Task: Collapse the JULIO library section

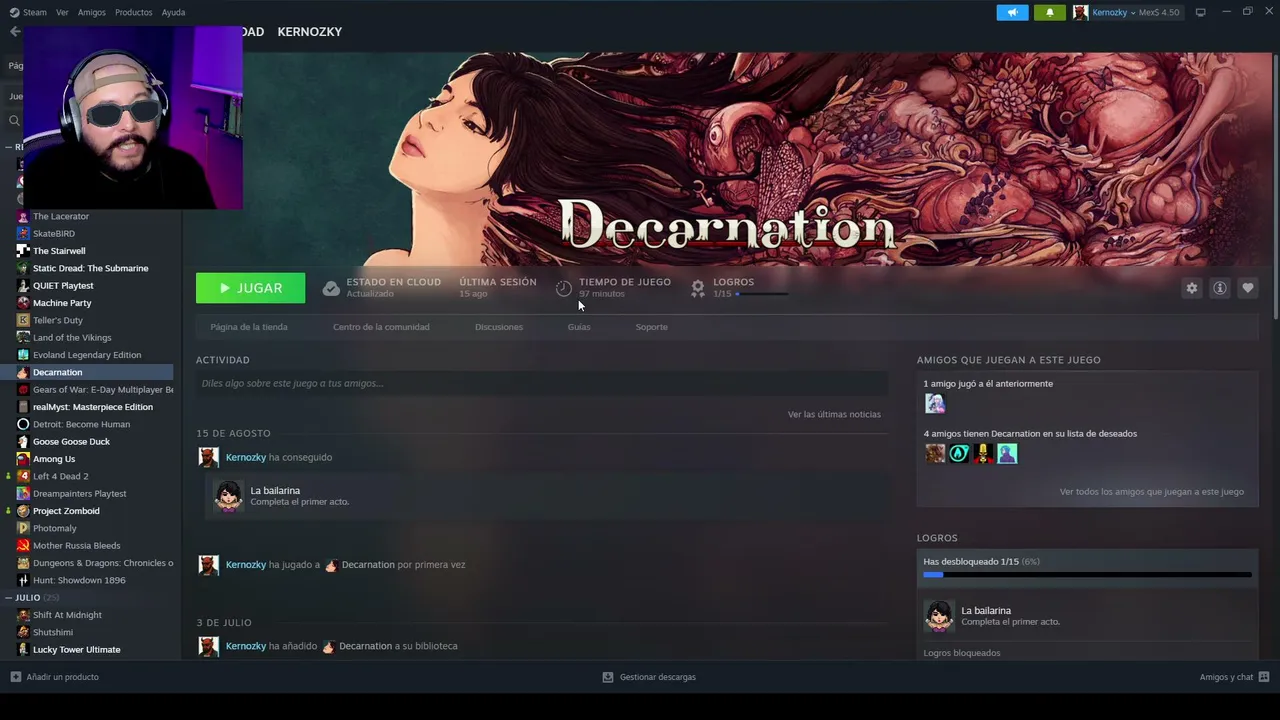Action: click(x=9, y=598)
